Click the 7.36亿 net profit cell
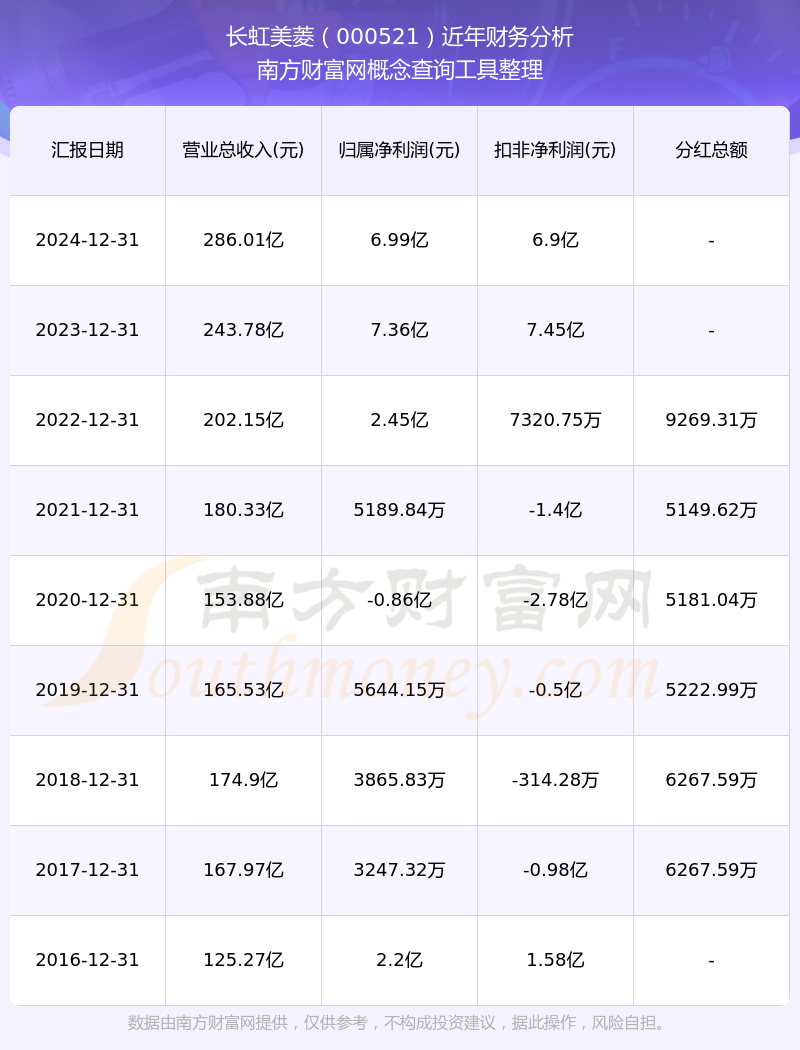 pyautogui.click(x=400, y=329)
